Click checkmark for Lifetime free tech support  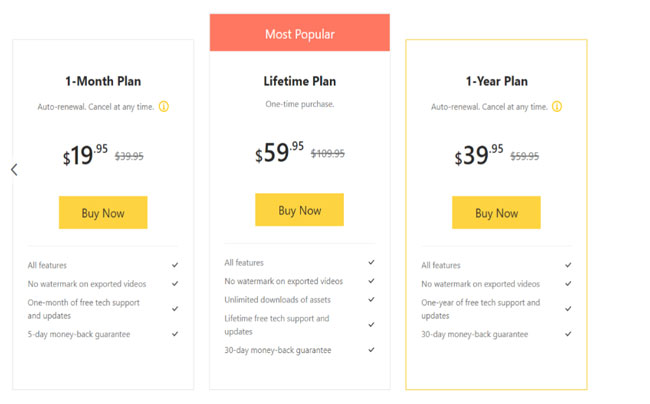pos(371,324)
